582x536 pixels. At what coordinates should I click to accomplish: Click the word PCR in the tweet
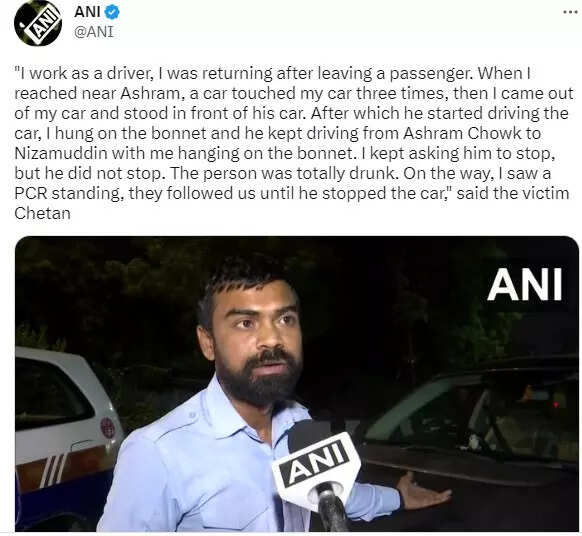coord(29,193)
